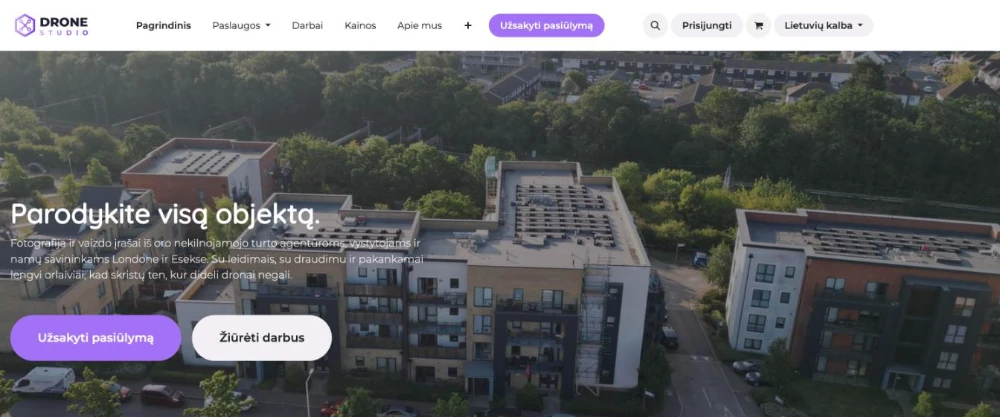Expand the Paslaugos dropdown menu

(241, 26)
